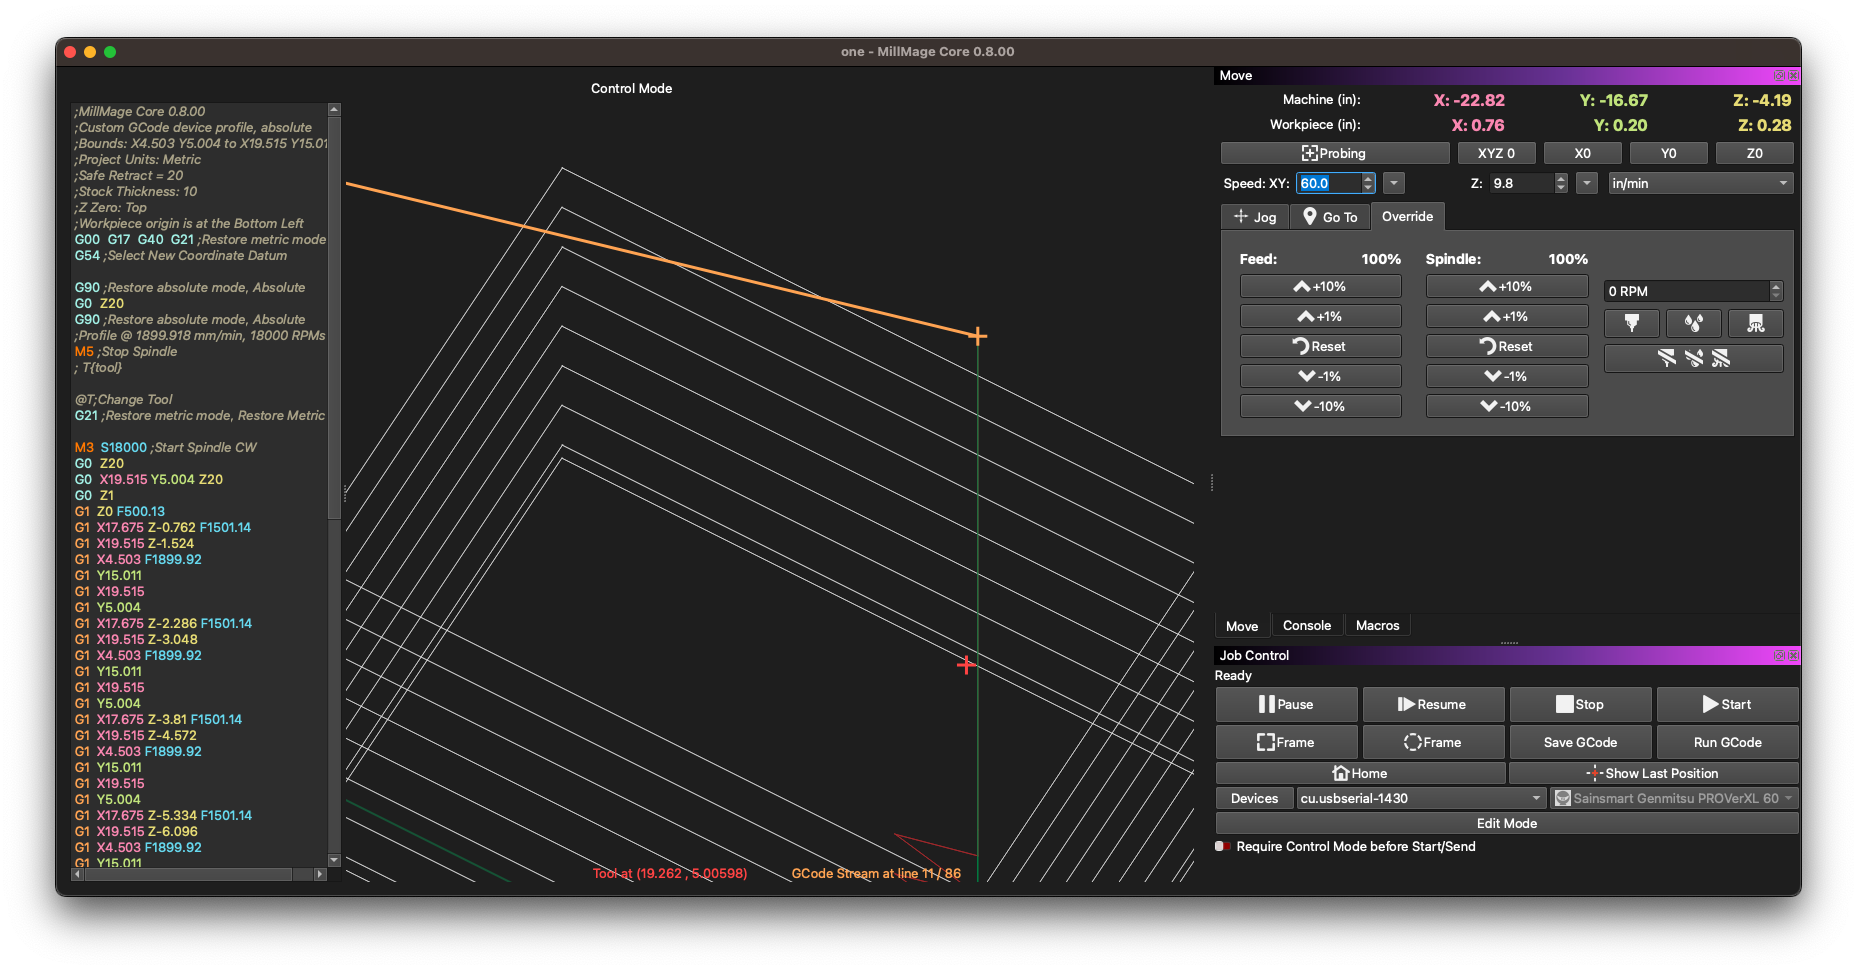Click the XY speed input field
This screenshot has height=970, width=1857.
pyautogui.click(x=1328, y=183)
